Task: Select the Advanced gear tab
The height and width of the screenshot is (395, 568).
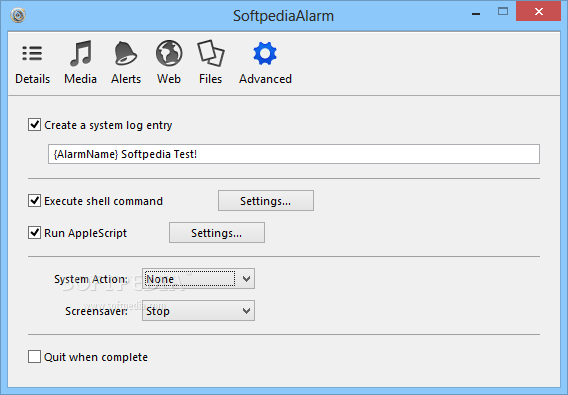Action: 265,63
